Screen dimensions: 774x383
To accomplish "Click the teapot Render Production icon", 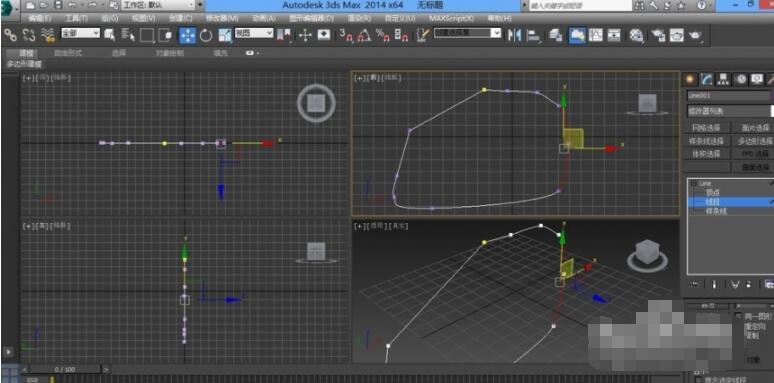I will tap(696, 36).
